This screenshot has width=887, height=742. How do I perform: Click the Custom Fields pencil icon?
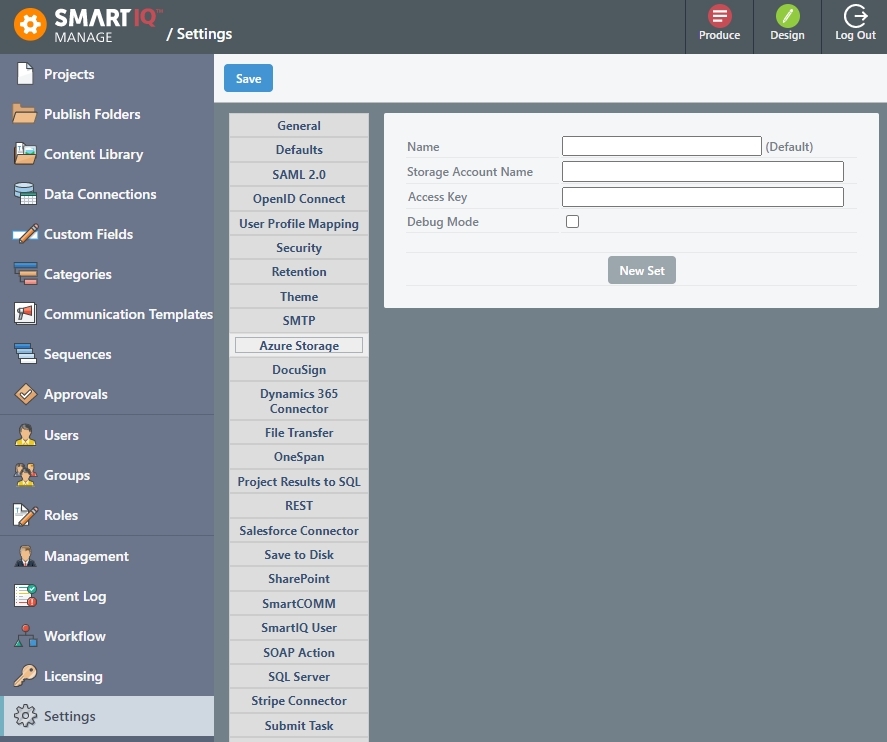pos(25,234)
